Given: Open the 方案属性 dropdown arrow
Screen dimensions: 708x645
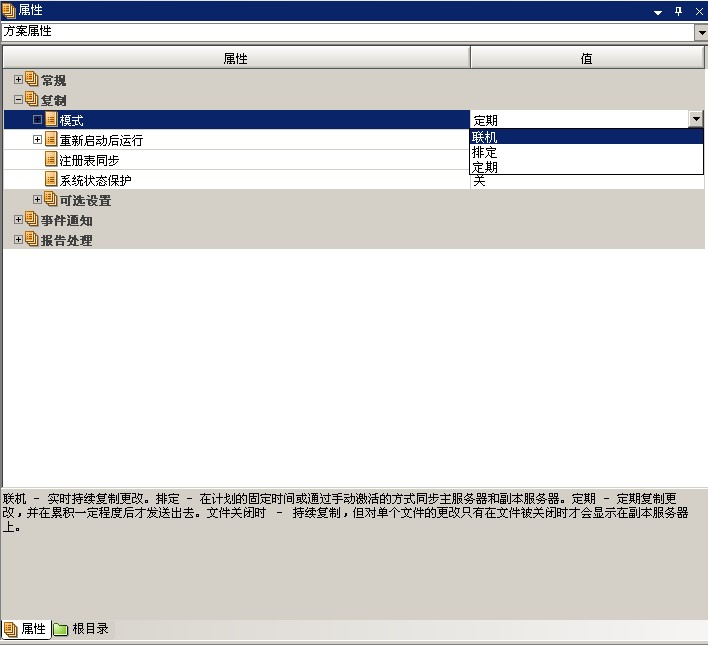Looking at the screenshot, I should coord(700,32).
